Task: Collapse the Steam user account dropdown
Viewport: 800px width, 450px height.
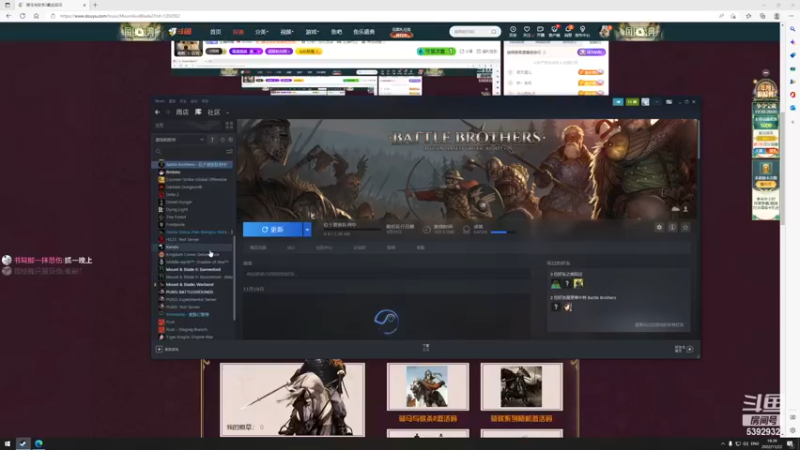Action: [x=657, y=102]
